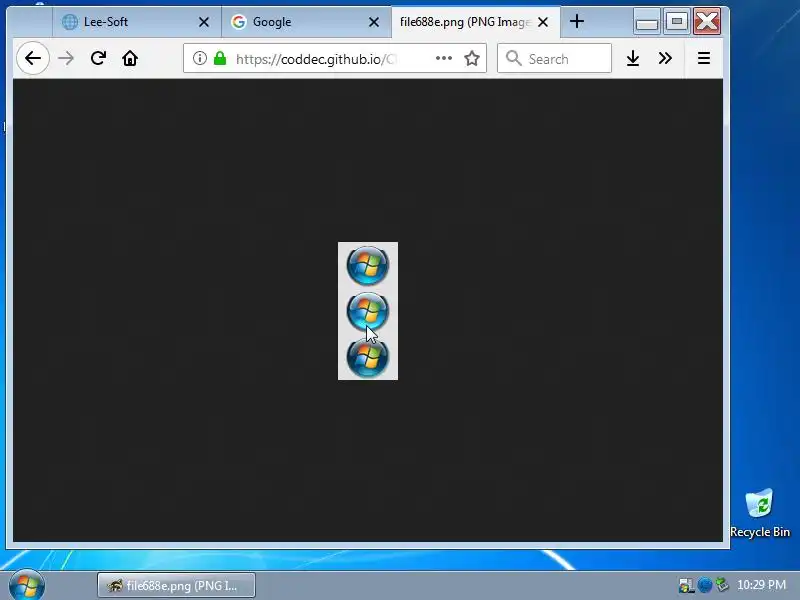
Task: Click the green secure connection padlock
Action: pyautogui.click(x=220, y=58)
